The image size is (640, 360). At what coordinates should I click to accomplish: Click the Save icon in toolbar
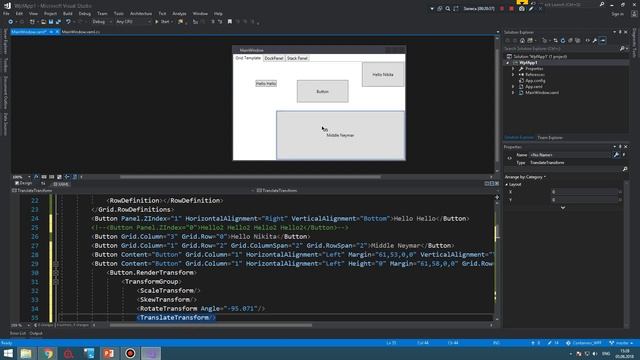(51, 22)
